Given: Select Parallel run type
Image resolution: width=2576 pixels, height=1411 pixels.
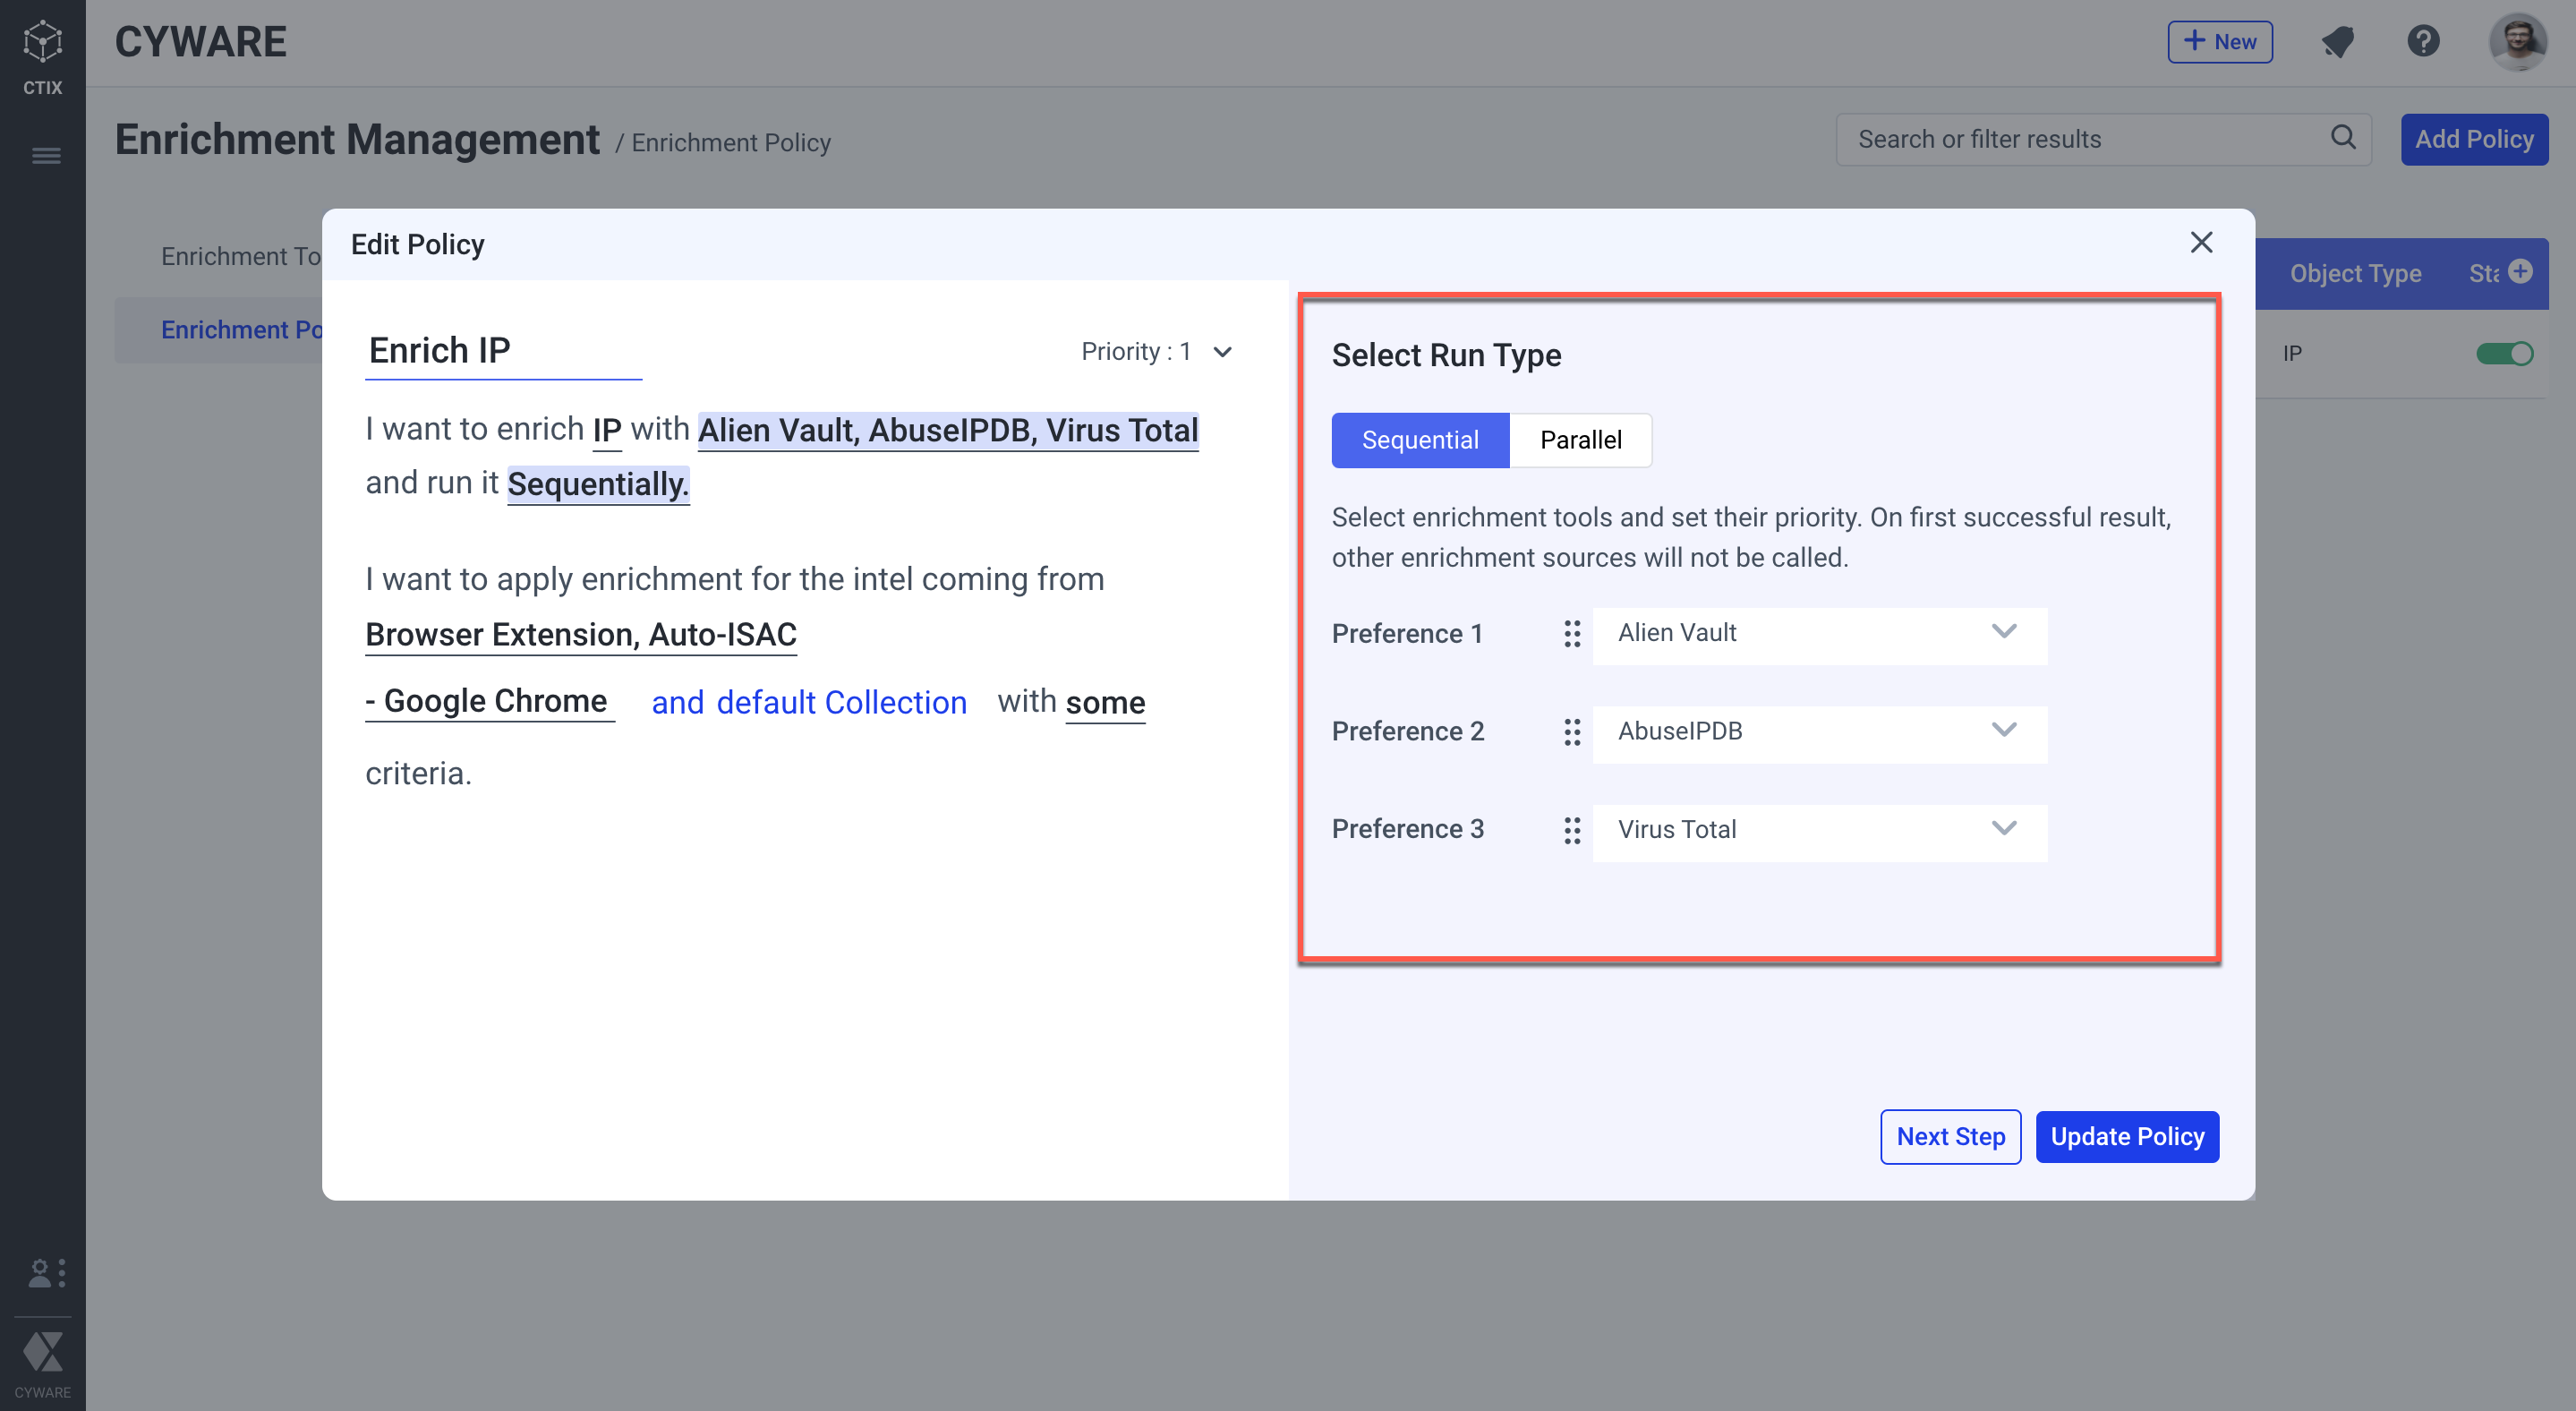Looking at the screenshot, I should [1580, 440].
